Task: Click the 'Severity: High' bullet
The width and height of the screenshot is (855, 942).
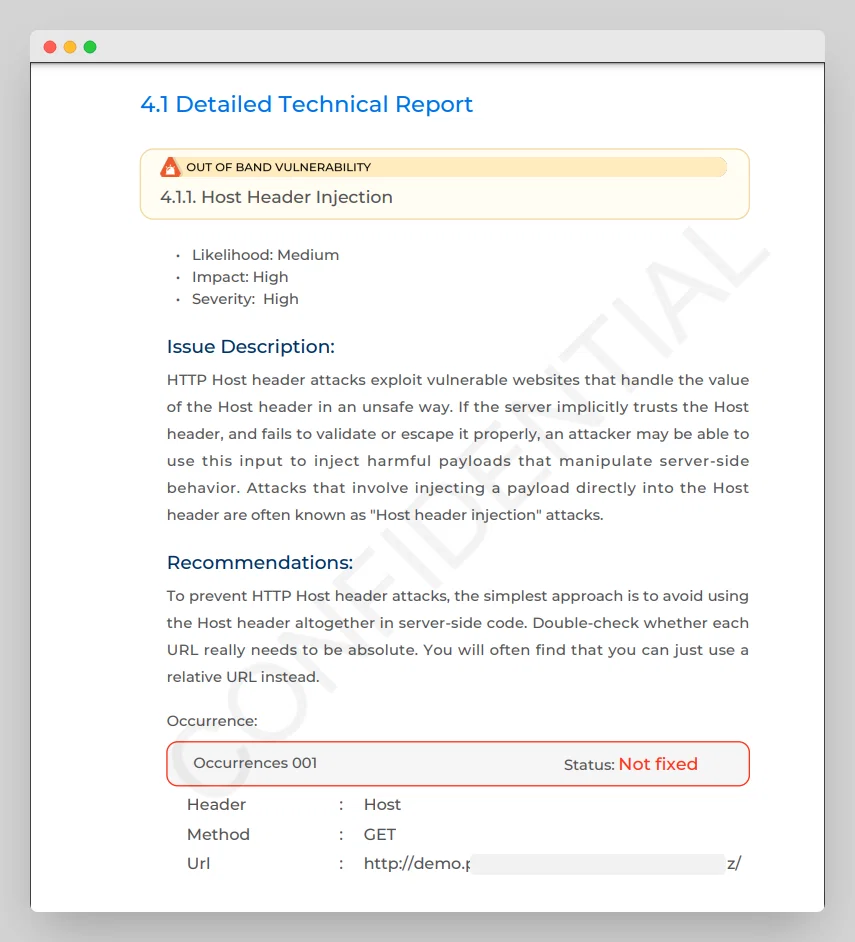Action: [x=245, y=299]
